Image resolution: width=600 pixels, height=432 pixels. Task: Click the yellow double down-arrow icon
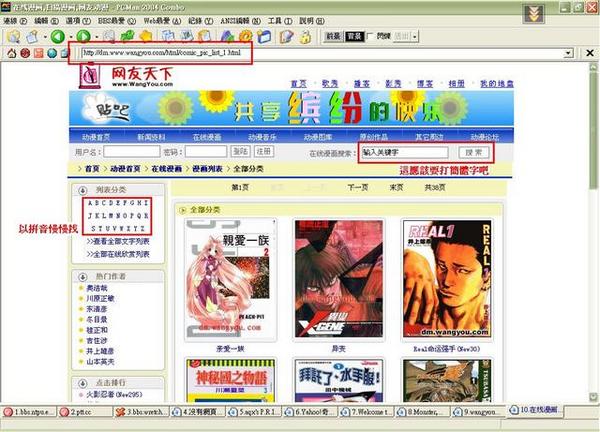pyautogui.click(x=533, y=14)
